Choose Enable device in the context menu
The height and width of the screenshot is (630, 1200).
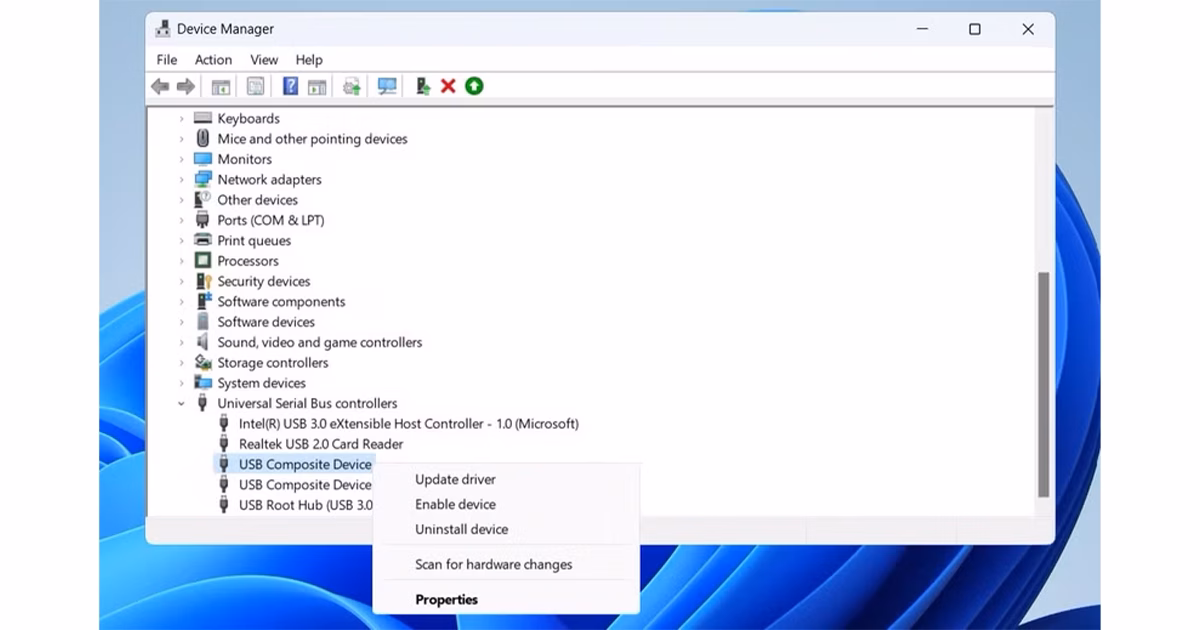tap(506, 505)
